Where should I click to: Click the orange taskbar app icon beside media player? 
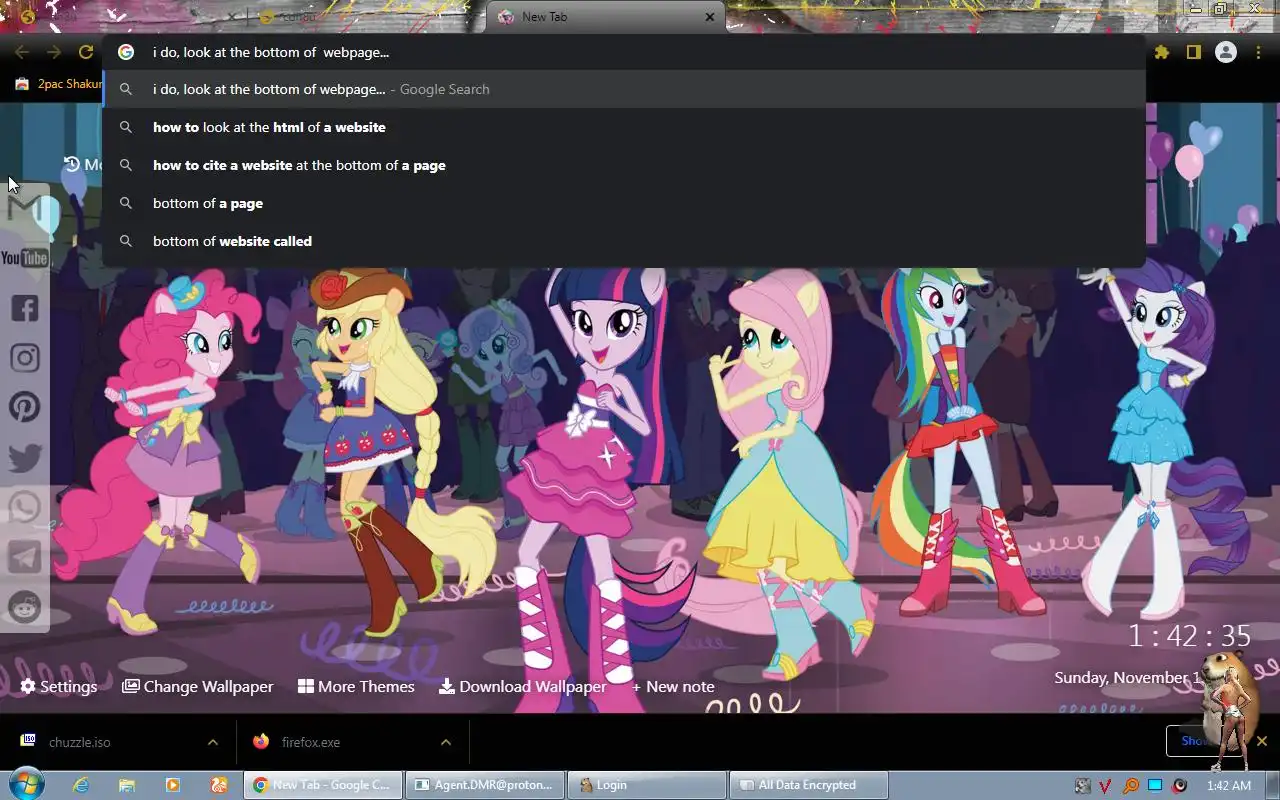coord(218,785)
